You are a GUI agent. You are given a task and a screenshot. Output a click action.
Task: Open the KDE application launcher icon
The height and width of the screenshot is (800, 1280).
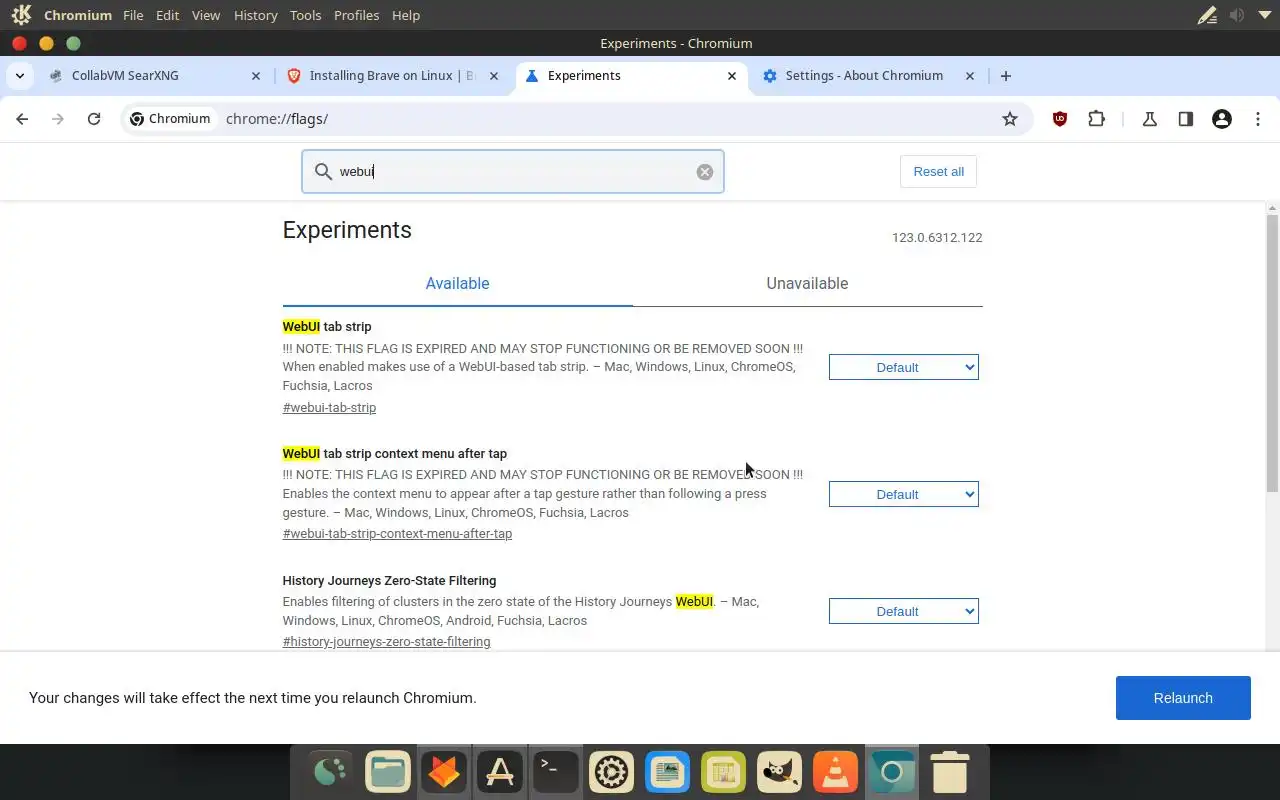pyautogui.click(x=21, y=15)
